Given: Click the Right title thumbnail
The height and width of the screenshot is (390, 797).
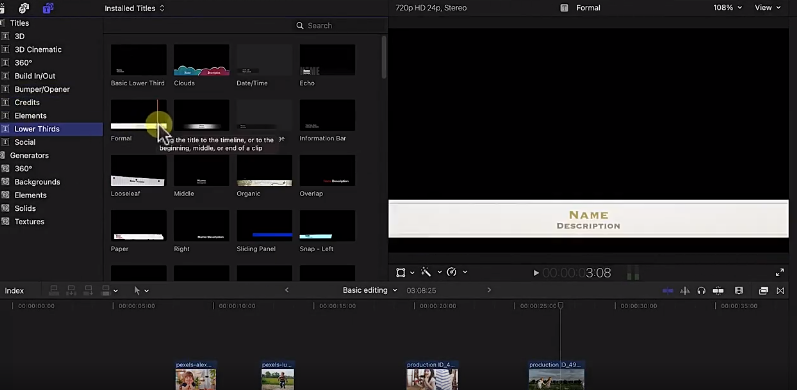Looking at the screenshot, I should (x=201, y=226).
